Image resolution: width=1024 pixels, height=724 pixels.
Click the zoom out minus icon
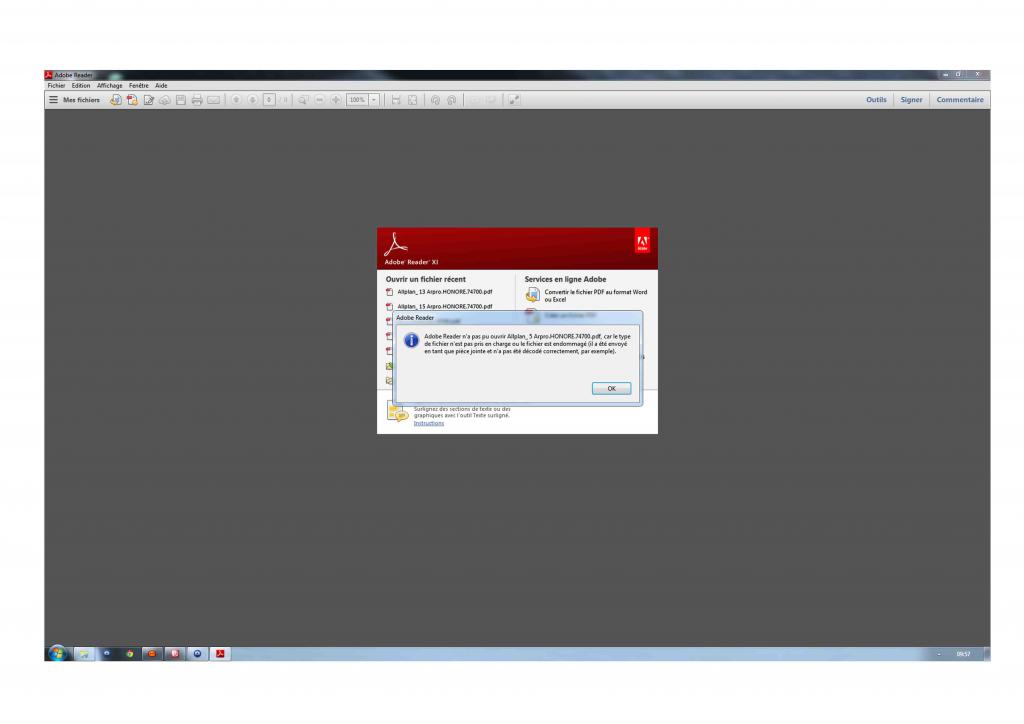point(319,100)
